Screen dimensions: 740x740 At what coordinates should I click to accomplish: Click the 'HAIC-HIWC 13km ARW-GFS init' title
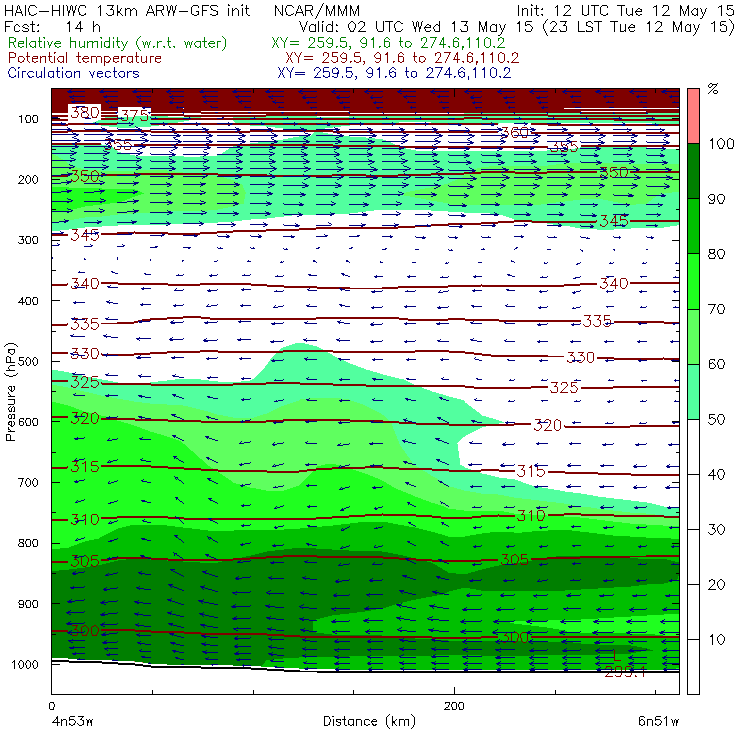[x=127, y=10]
